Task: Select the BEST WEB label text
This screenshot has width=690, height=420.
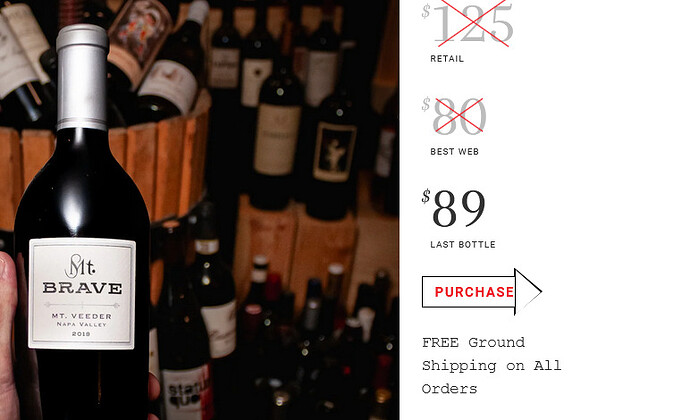Action: click(454, 151)
